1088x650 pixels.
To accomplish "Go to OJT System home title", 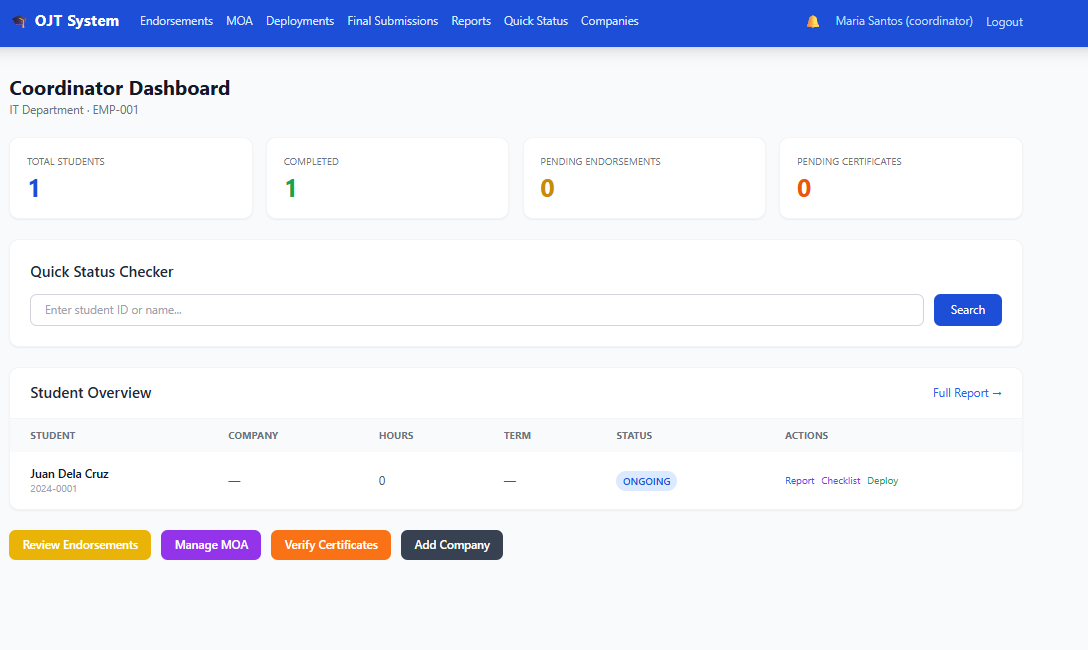I will 77,21.
